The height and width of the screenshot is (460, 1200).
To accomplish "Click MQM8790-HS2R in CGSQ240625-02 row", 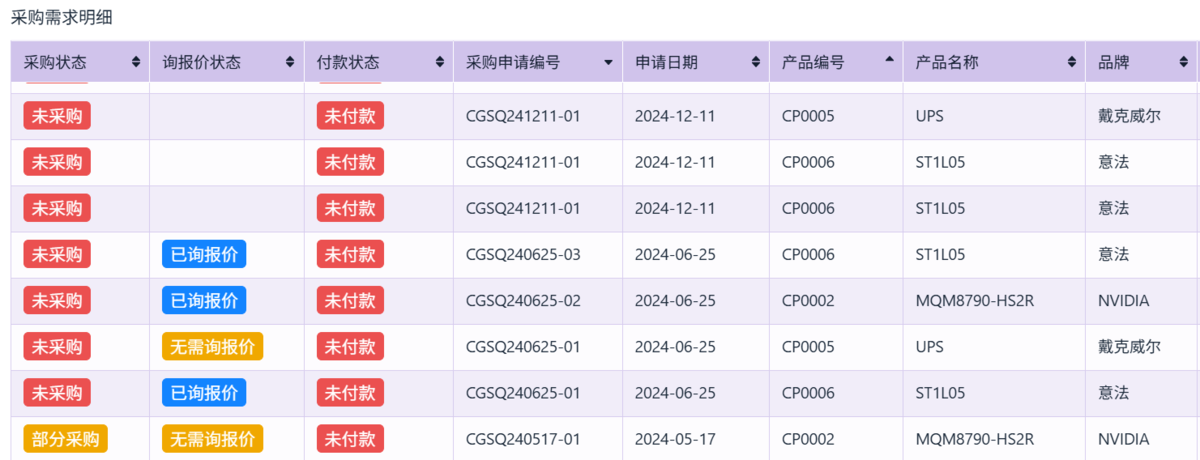I will click(x=975, y=301).
